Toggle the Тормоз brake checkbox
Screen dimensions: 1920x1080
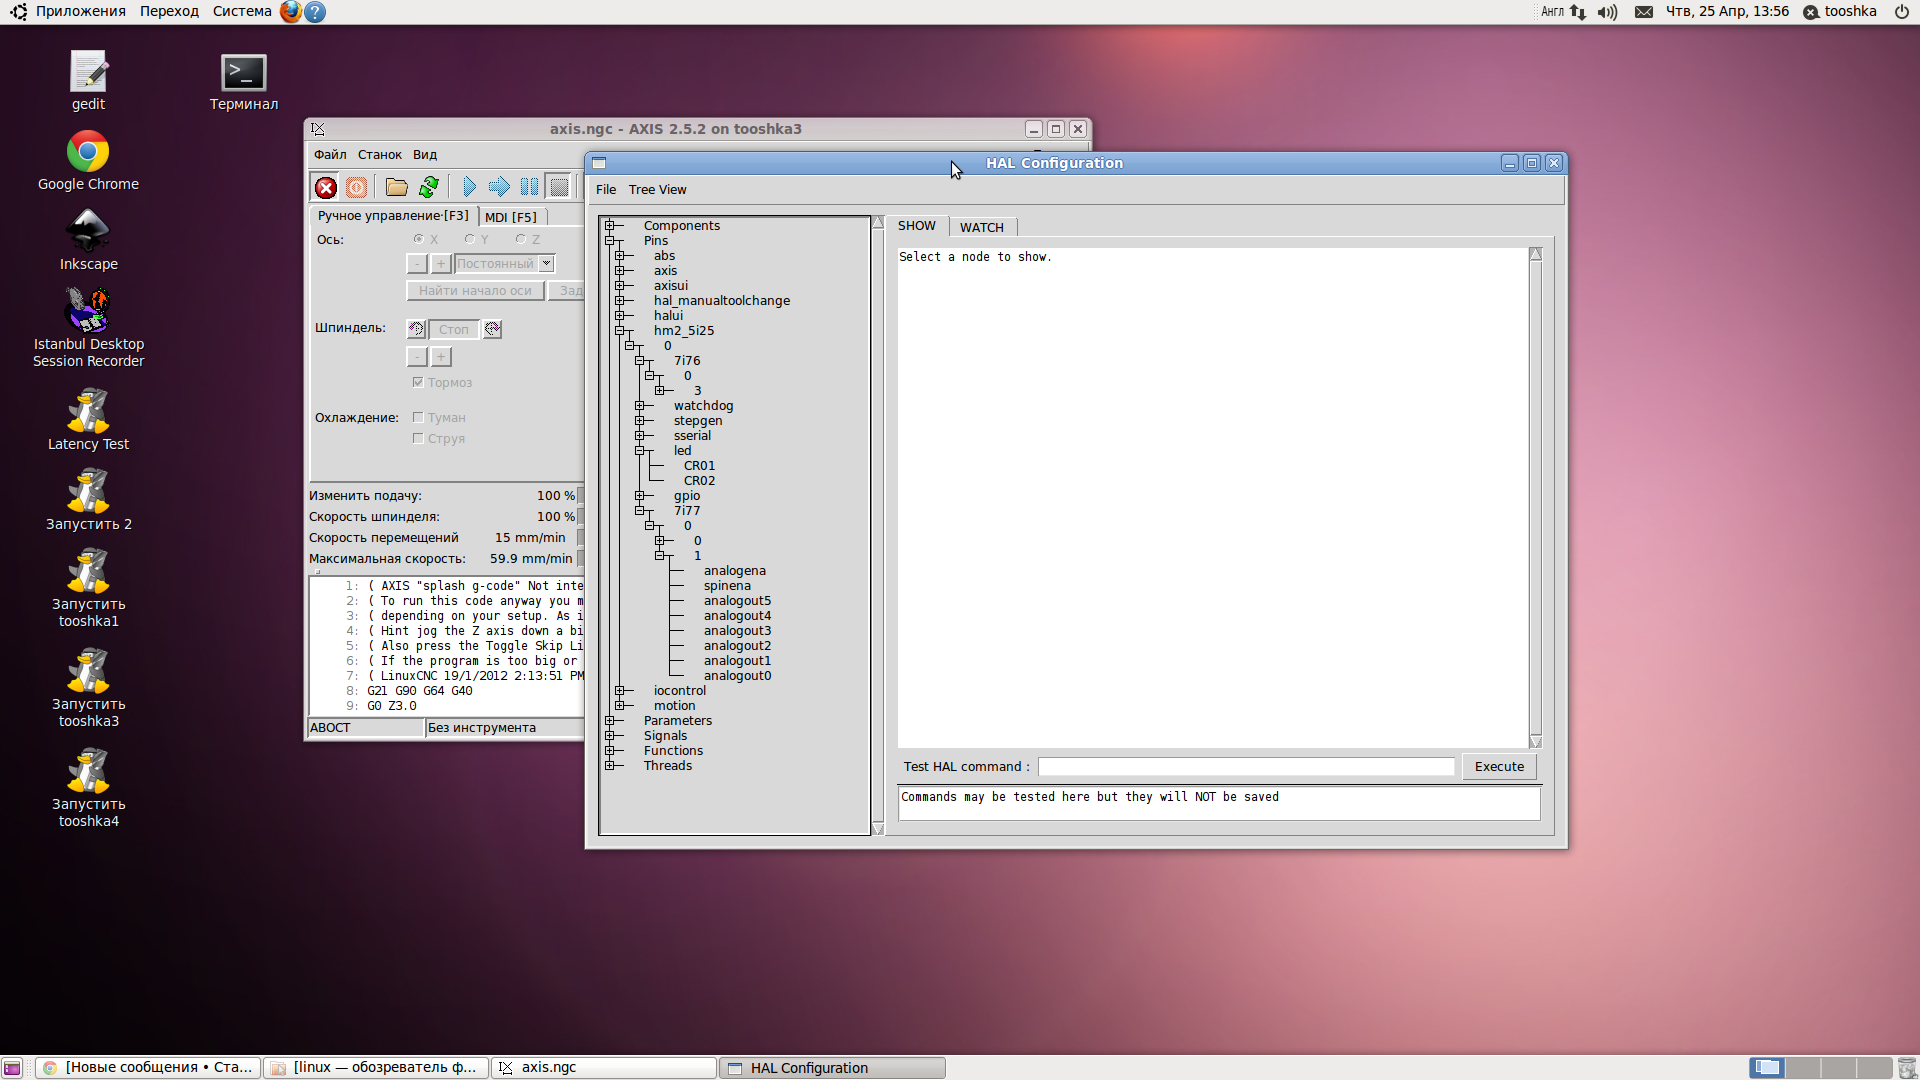(418, 382)
